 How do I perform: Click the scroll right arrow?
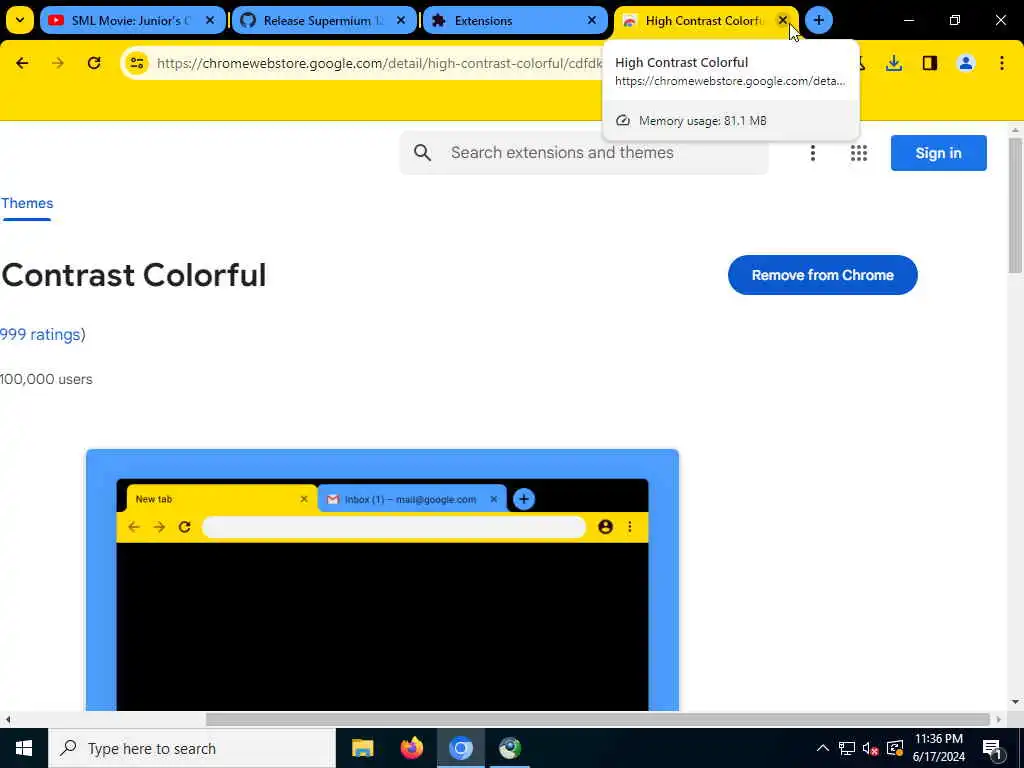coord(999,719)
